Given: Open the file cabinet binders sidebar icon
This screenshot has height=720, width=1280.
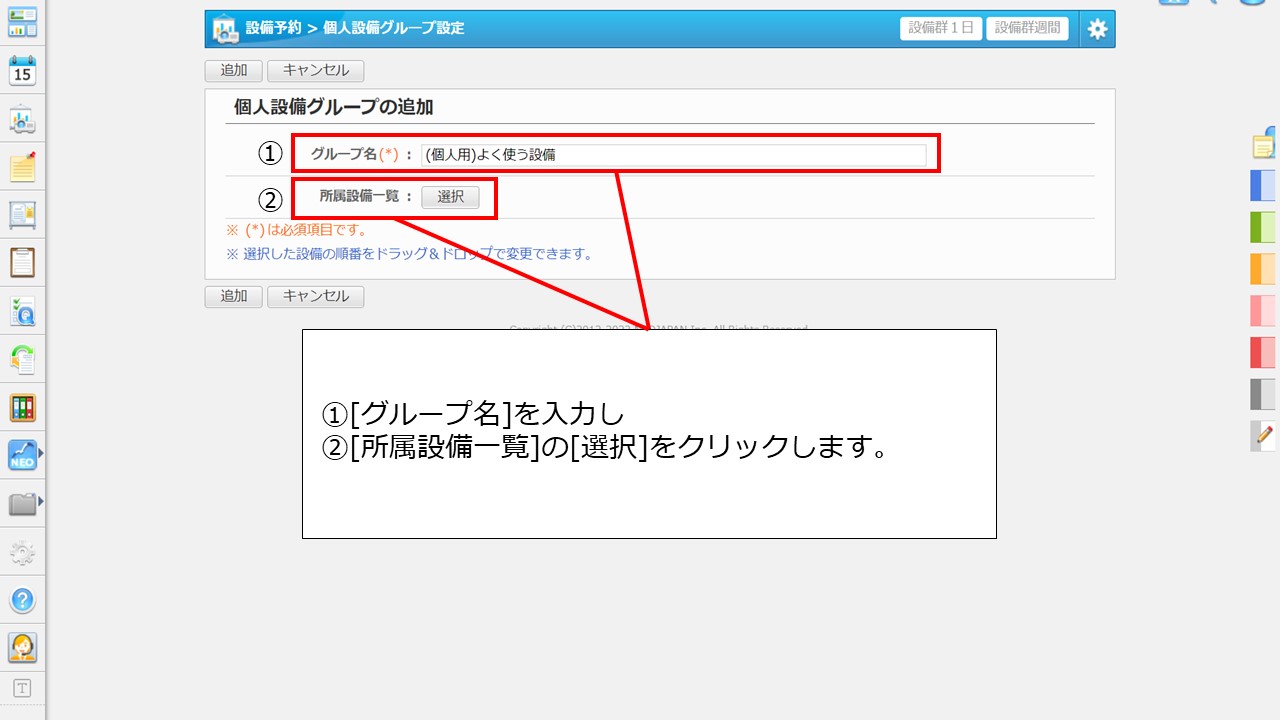Looking at the screenshot, I should click(x=22, y=407).
